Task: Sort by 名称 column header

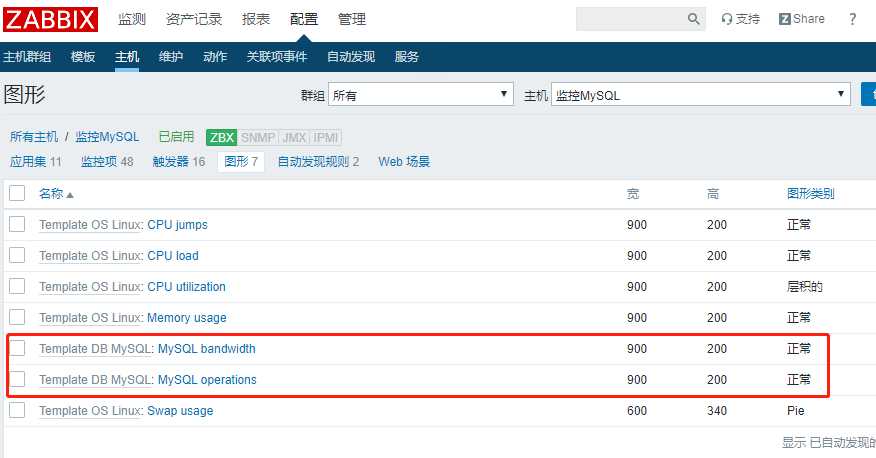Action: pos(56,194)
